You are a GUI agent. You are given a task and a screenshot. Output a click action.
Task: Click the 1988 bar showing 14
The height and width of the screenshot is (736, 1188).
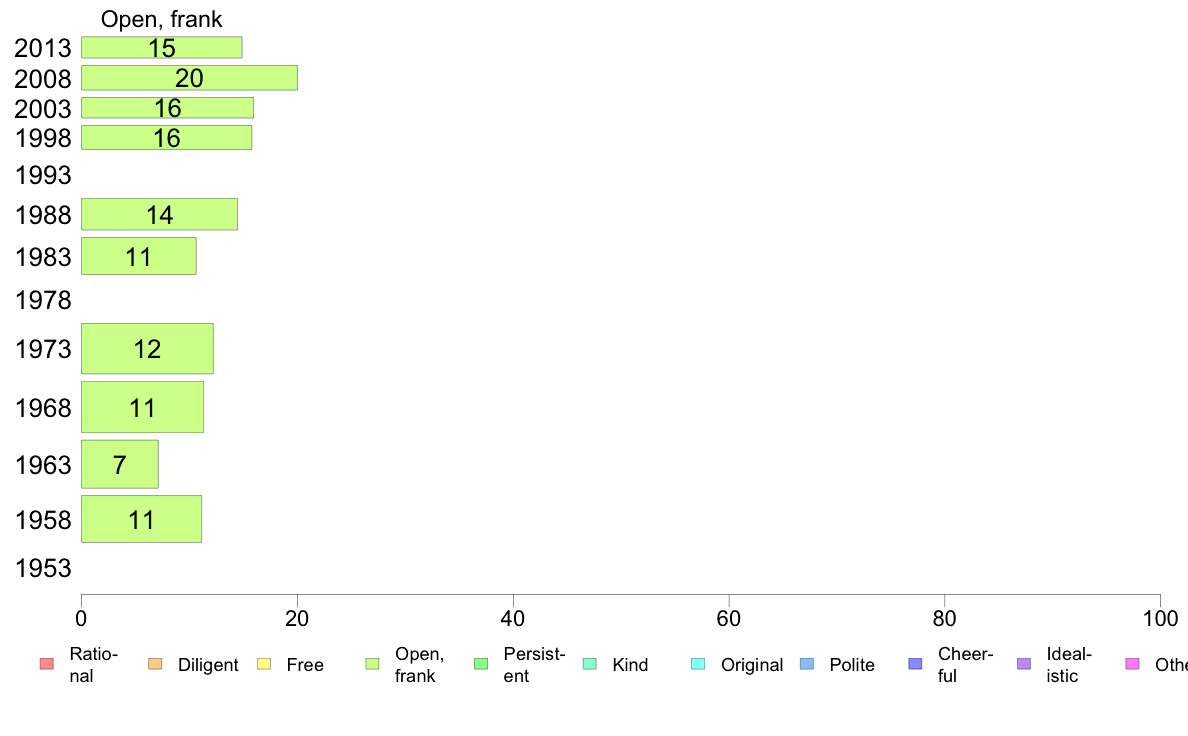click(160, 215)
